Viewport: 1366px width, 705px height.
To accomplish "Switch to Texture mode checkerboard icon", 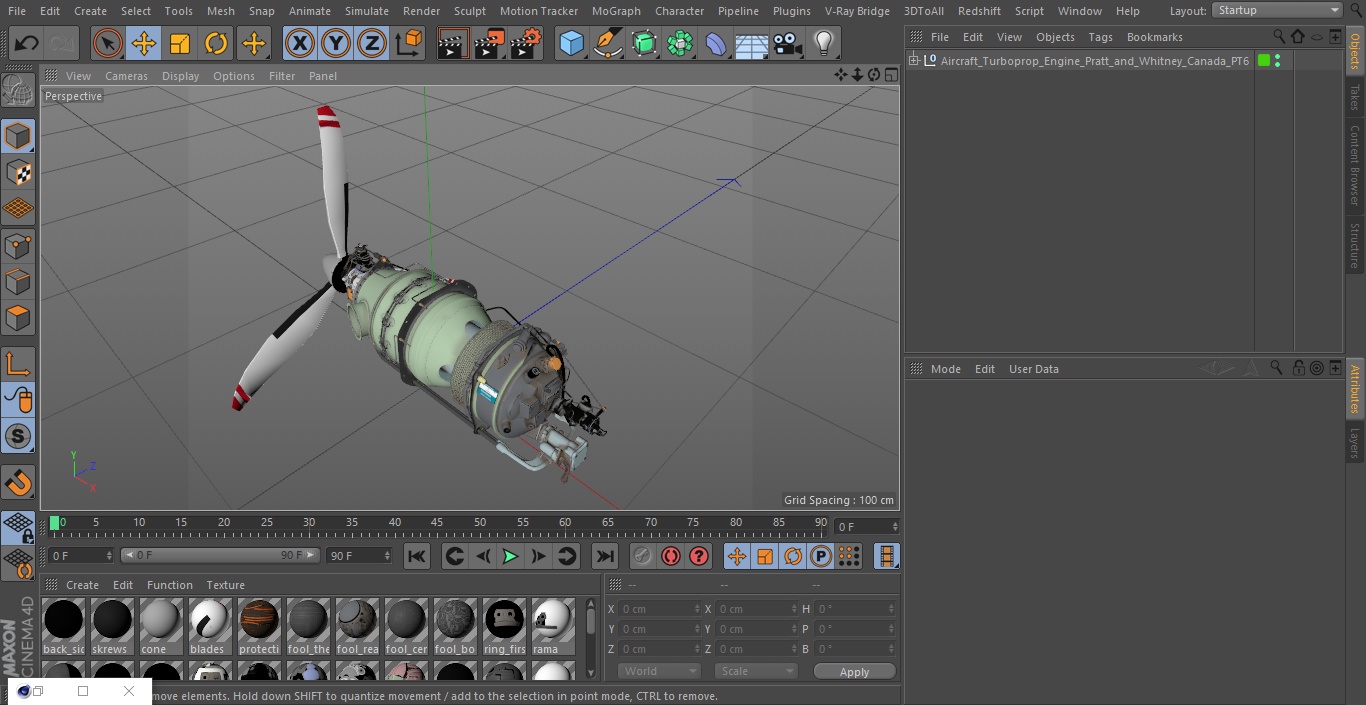I will [x=18, y=172].
